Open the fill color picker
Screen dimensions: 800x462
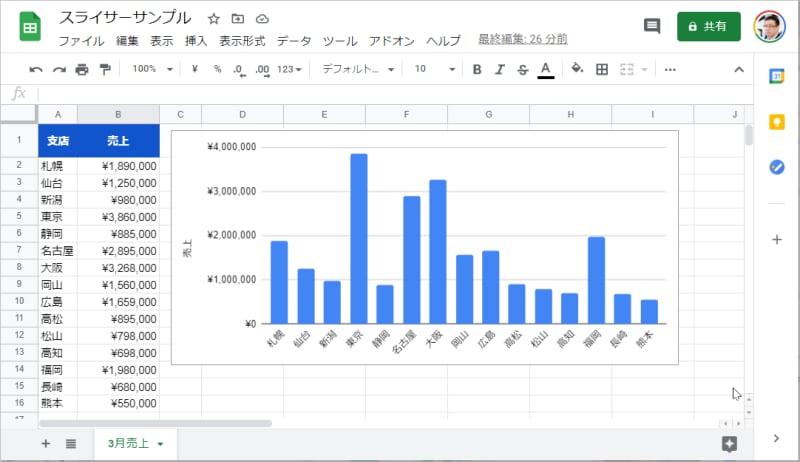577,68
